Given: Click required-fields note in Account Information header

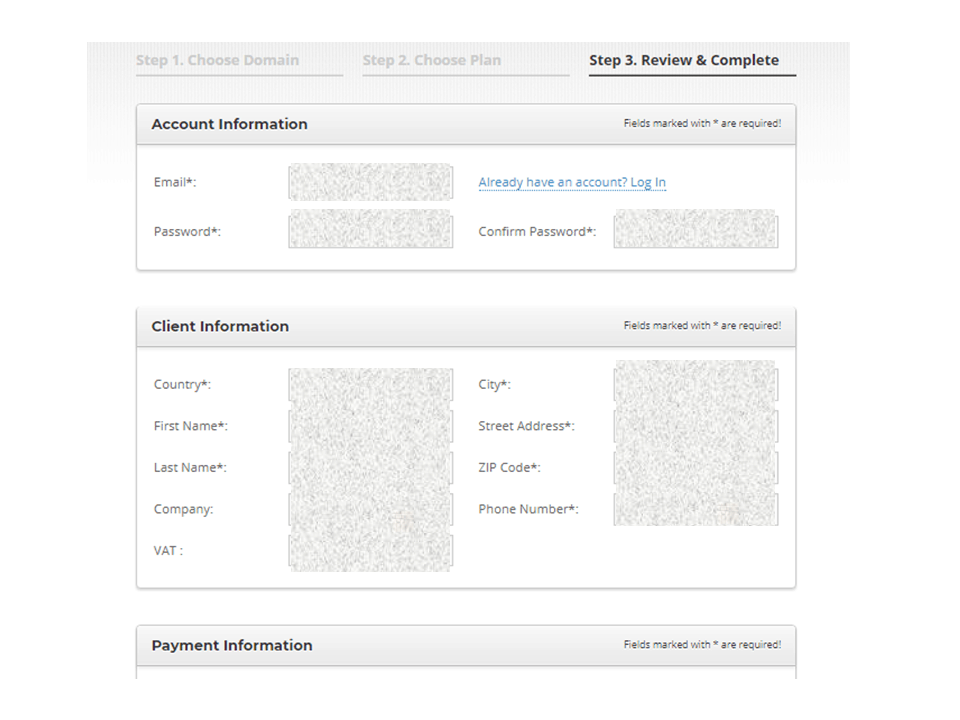Looking at the screenshot, I should click(x=702, y=124).
